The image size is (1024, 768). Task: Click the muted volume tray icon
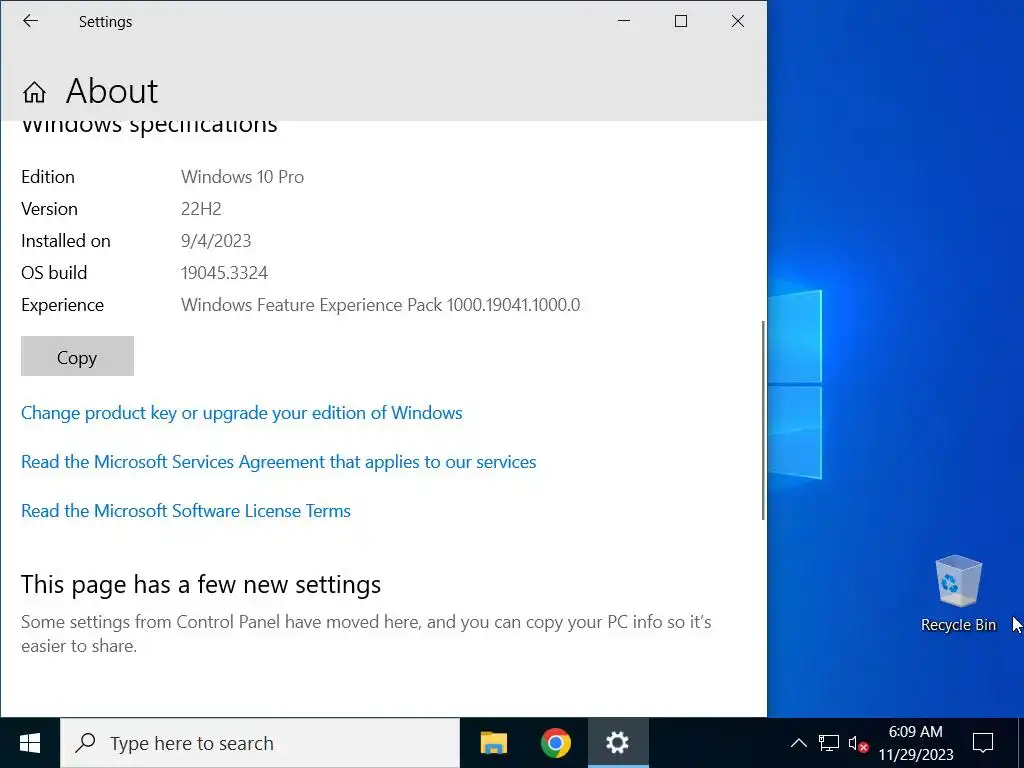pyautogui.click(x=858, y=743)
